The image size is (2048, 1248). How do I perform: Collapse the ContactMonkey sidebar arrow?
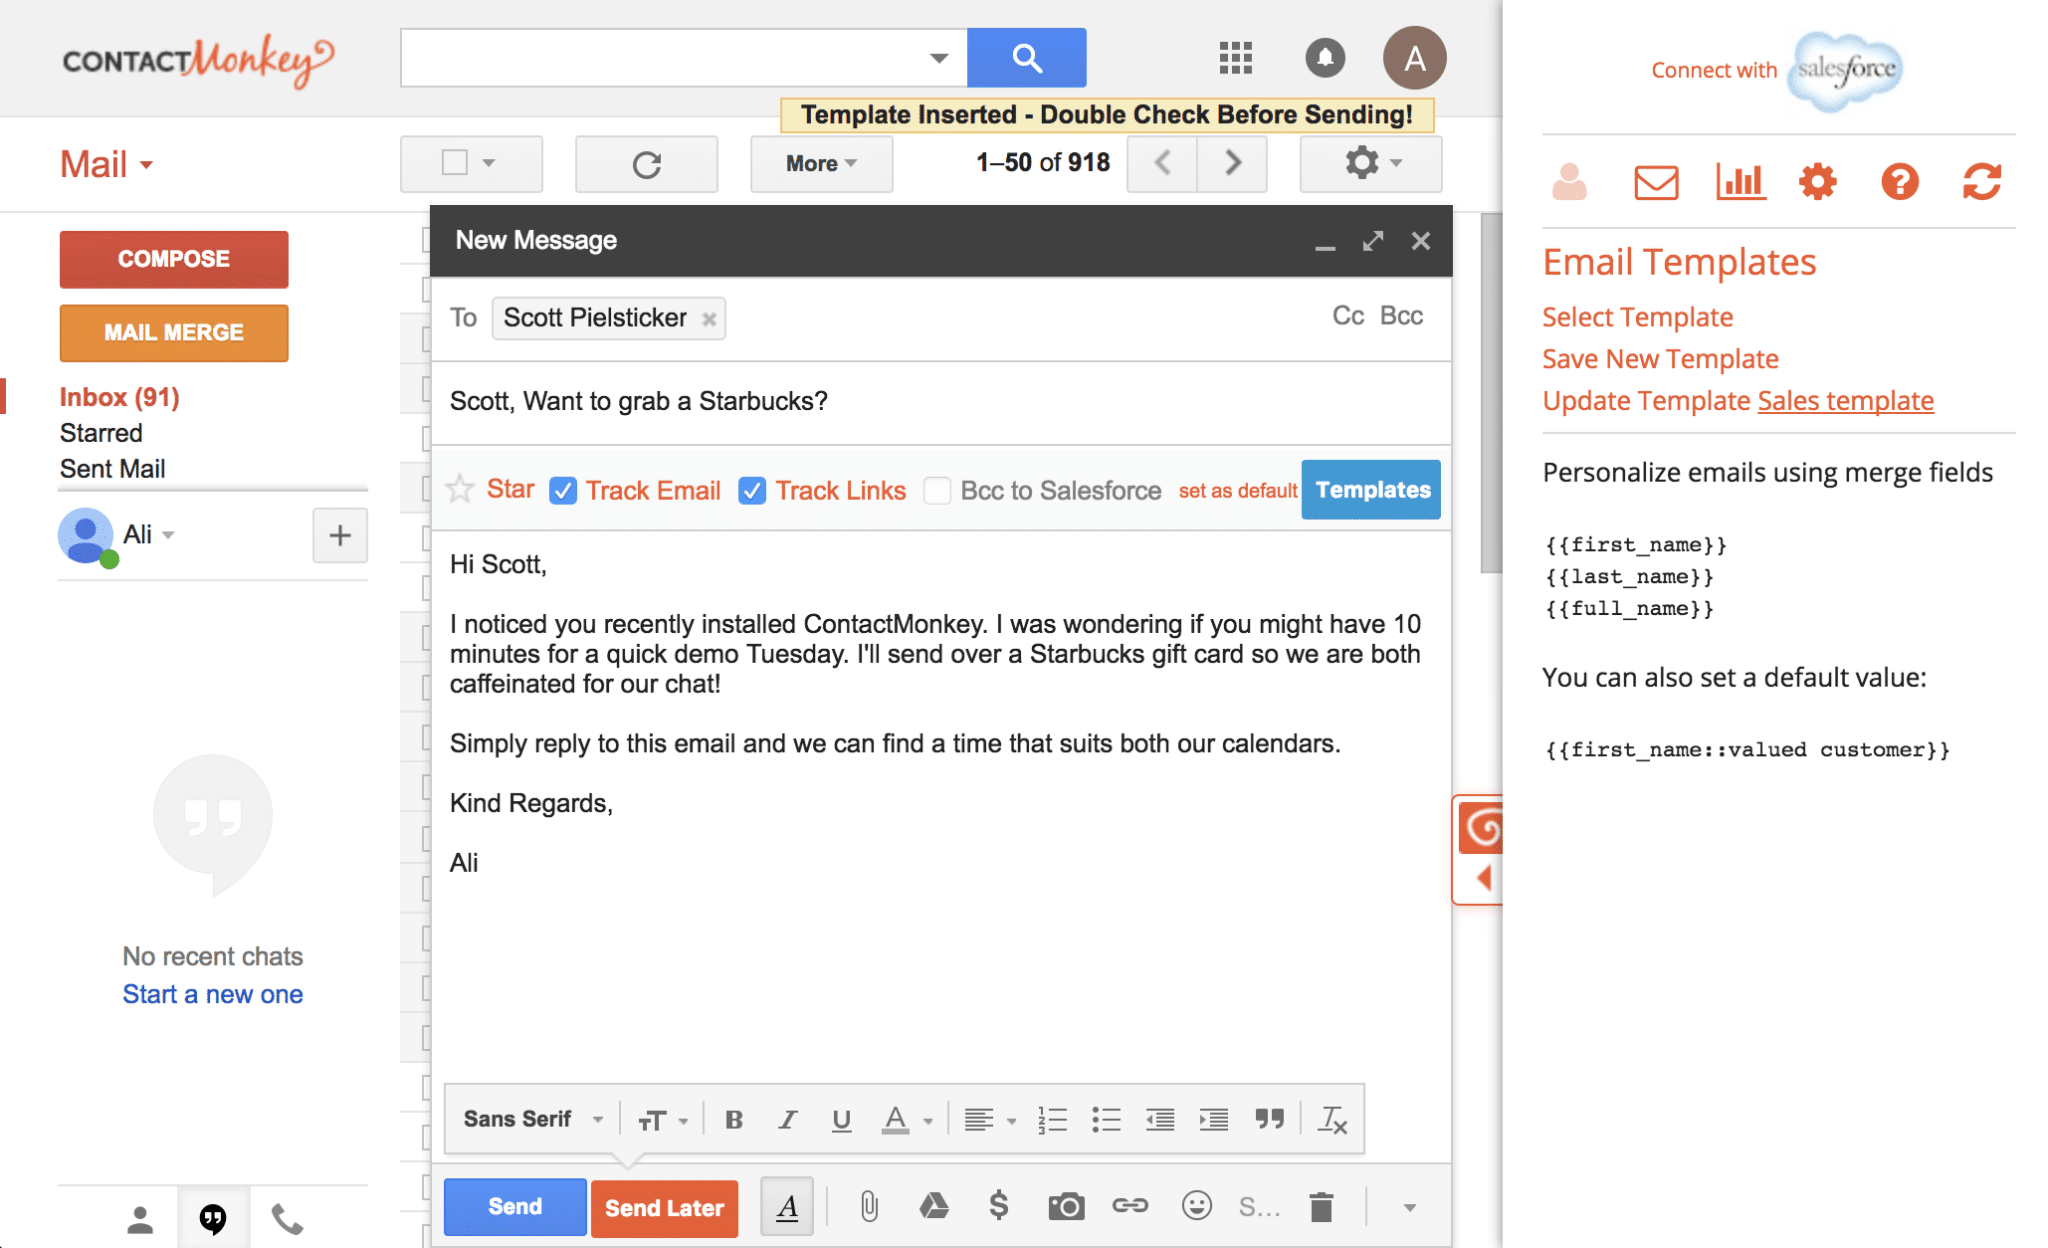1484,878
